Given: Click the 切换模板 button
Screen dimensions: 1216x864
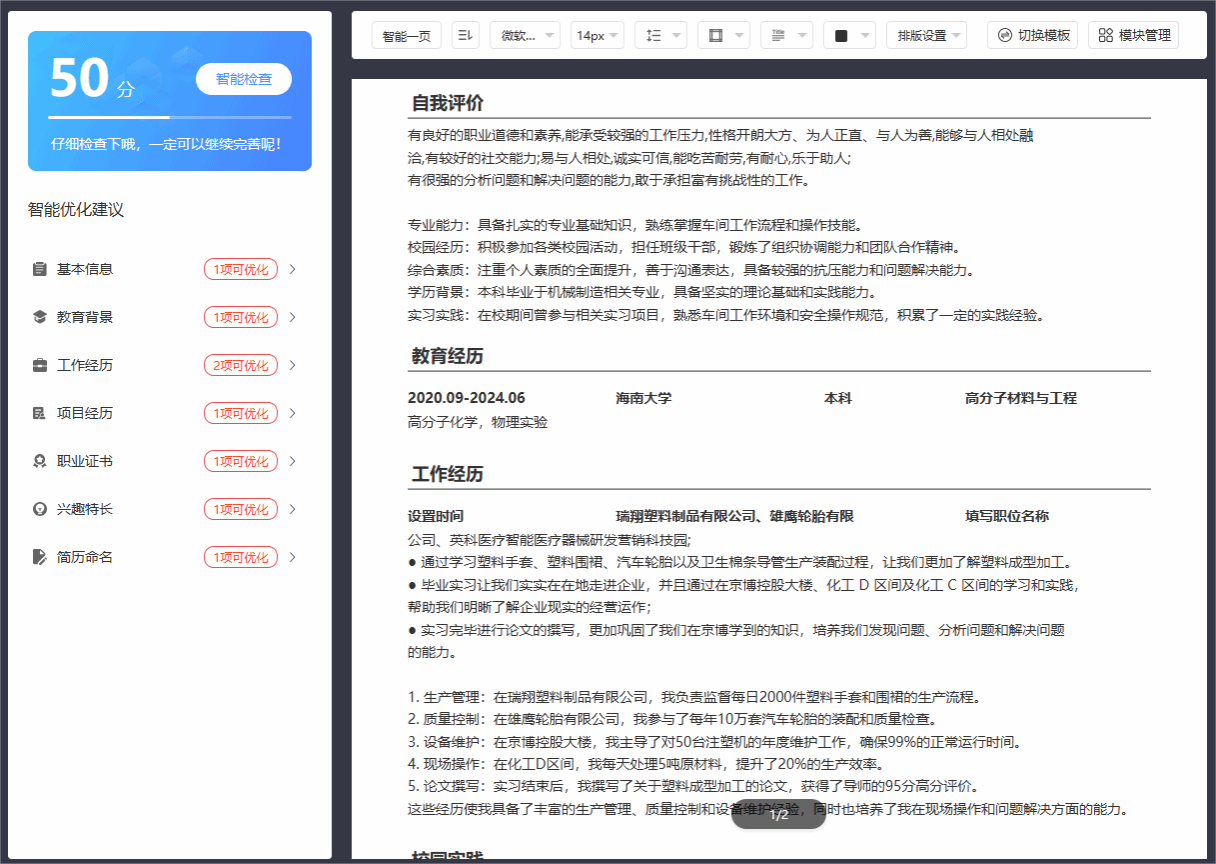Looking at the screenshot, I should pos(1033,35).
